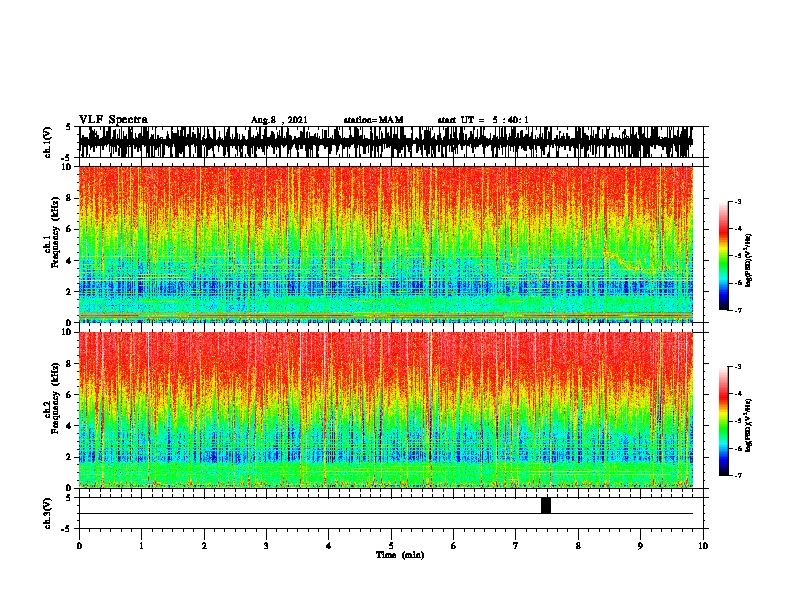Click the "-7" label on ch.1 color bar
Image resolution: width=792 pixels, height=612 pixels.
738,310
